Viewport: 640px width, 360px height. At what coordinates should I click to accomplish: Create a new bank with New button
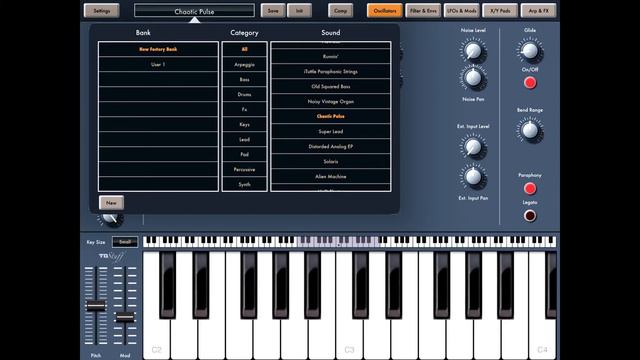coord(111,202)
